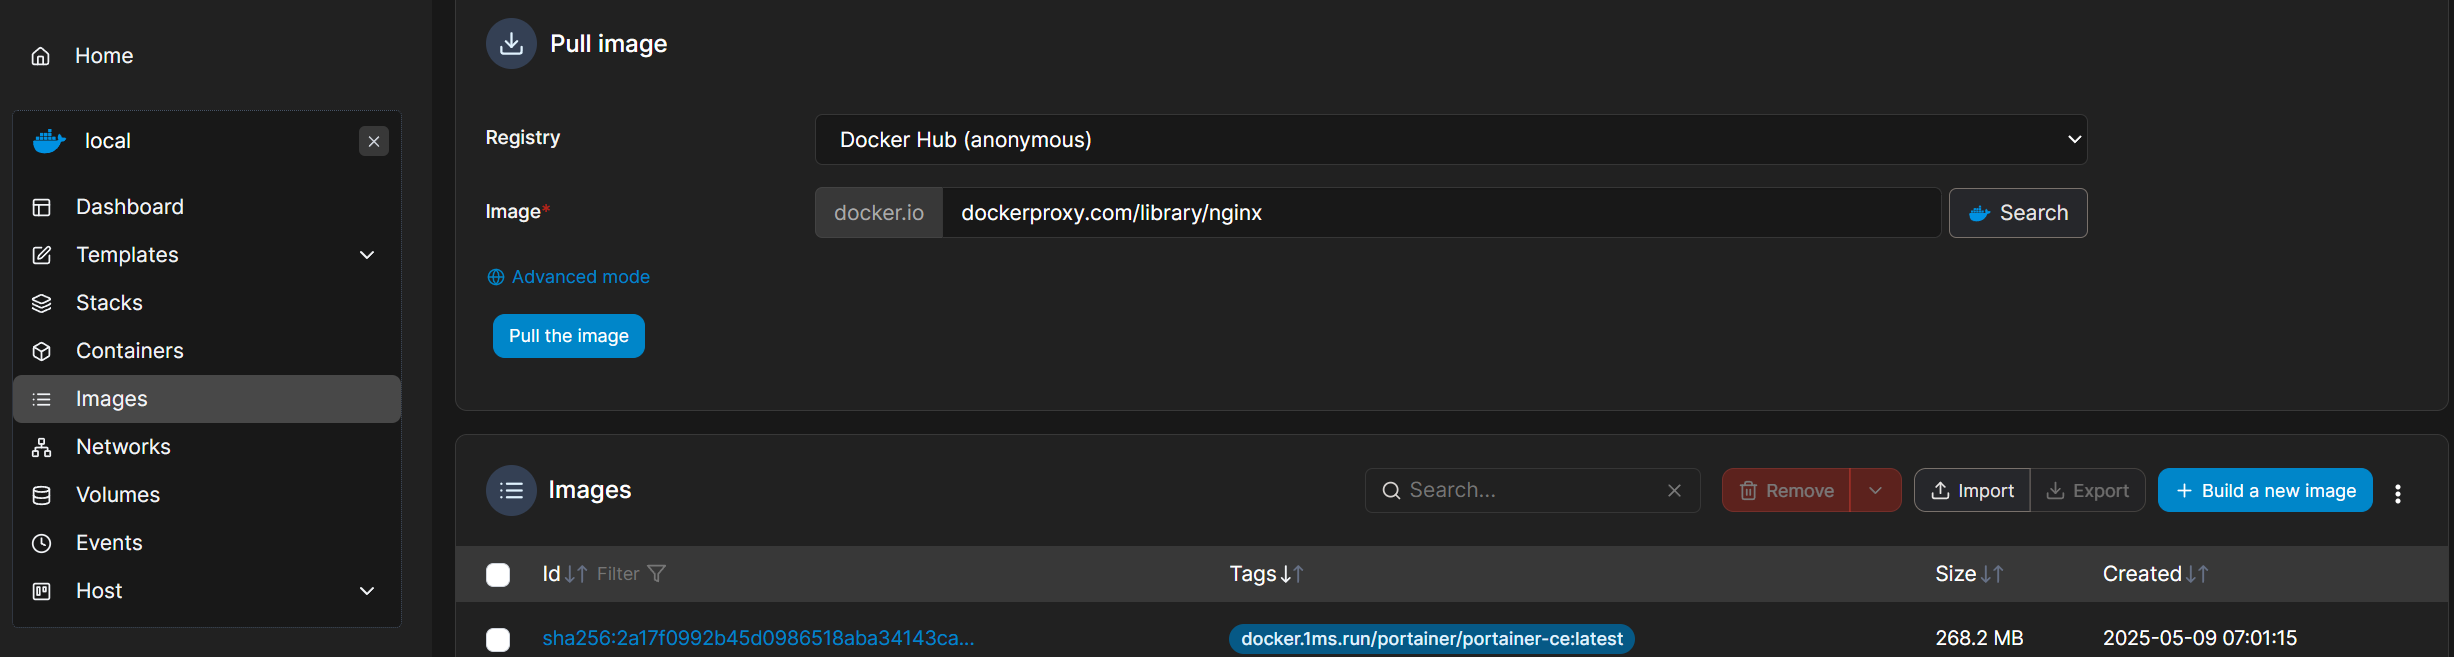The width and height of the screenshot is (2454, 657).
Task: Switch to Advanced mode link
Action: point(581,277)
